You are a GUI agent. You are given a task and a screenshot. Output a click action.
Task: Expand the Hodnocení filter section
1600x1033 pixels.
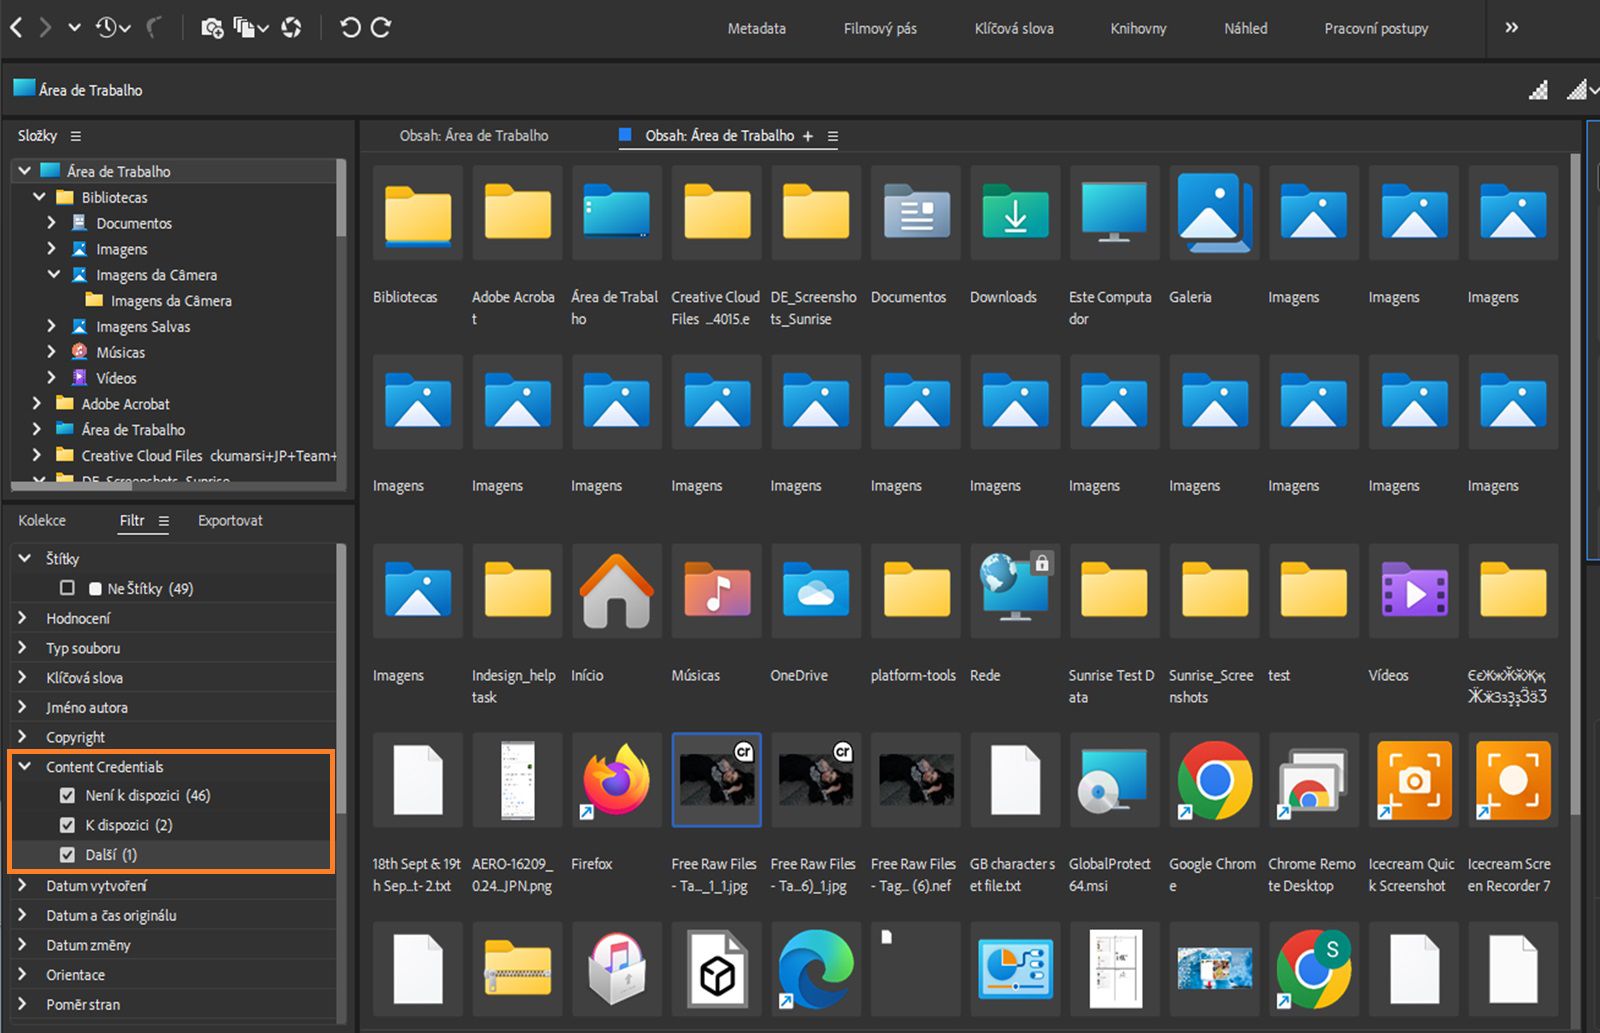(x=24, y=618)
